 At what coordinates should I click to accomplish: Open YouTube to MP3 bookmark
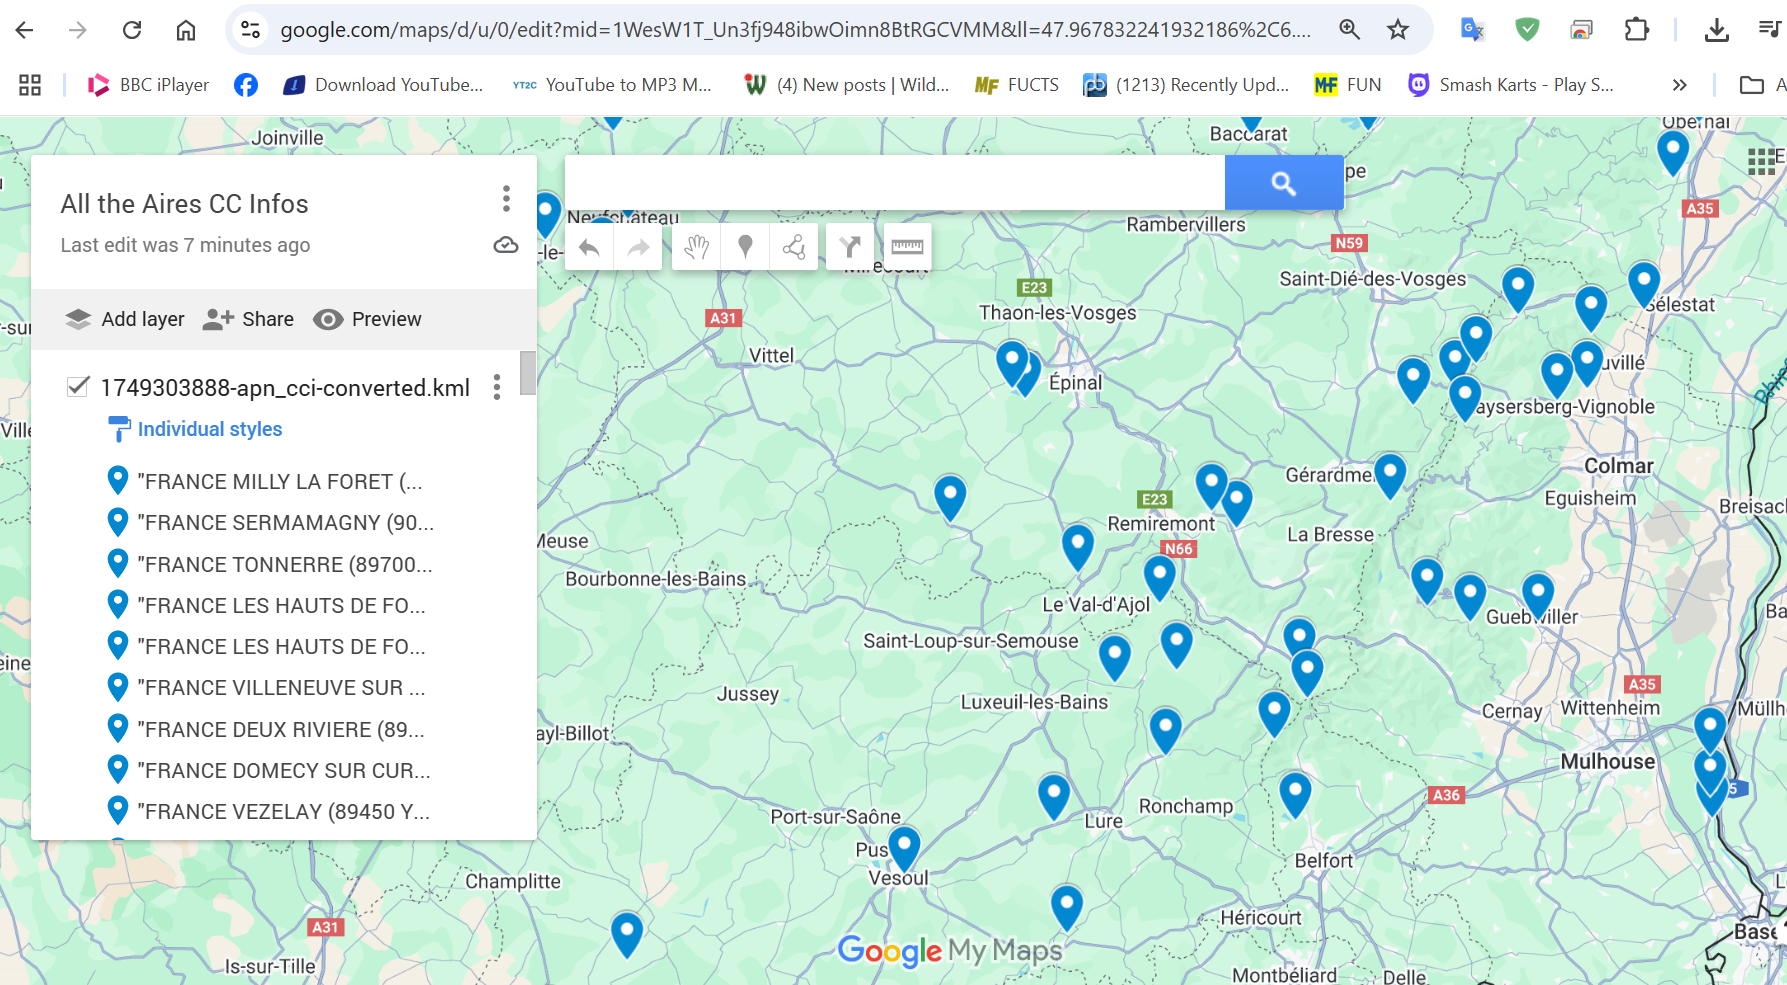[612, 85]
